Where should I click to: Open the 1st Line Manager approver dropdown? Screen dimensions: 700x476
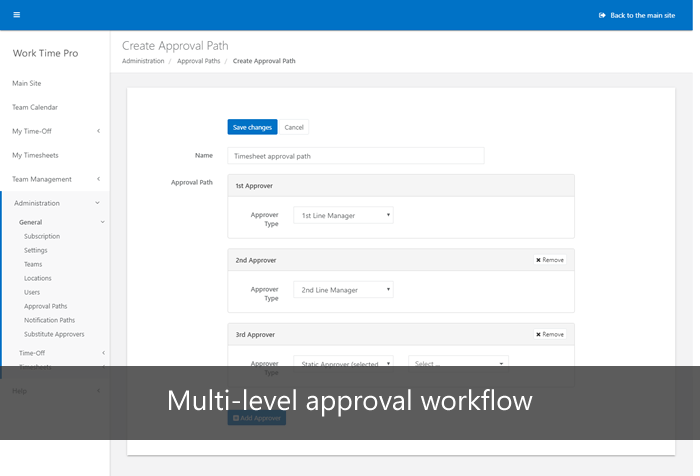click(x=343, y=215)
